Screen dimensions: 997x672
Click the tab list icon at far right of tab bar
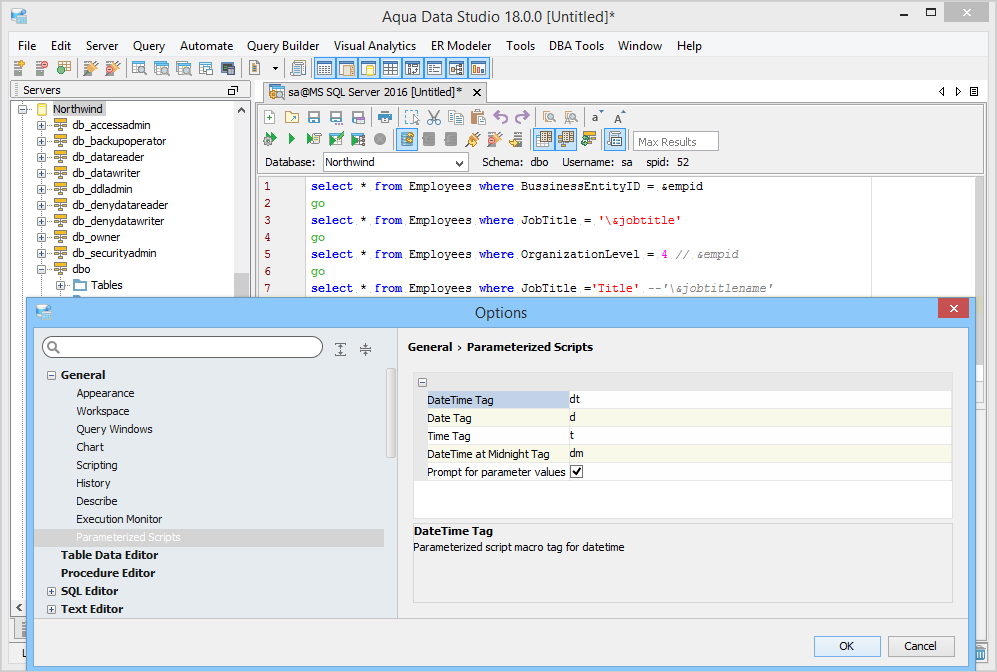[x=973, y=92]
